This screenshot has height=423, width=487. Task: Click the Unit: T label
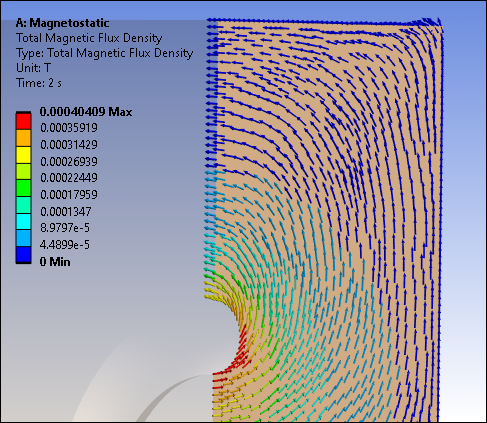coord(33,68)
